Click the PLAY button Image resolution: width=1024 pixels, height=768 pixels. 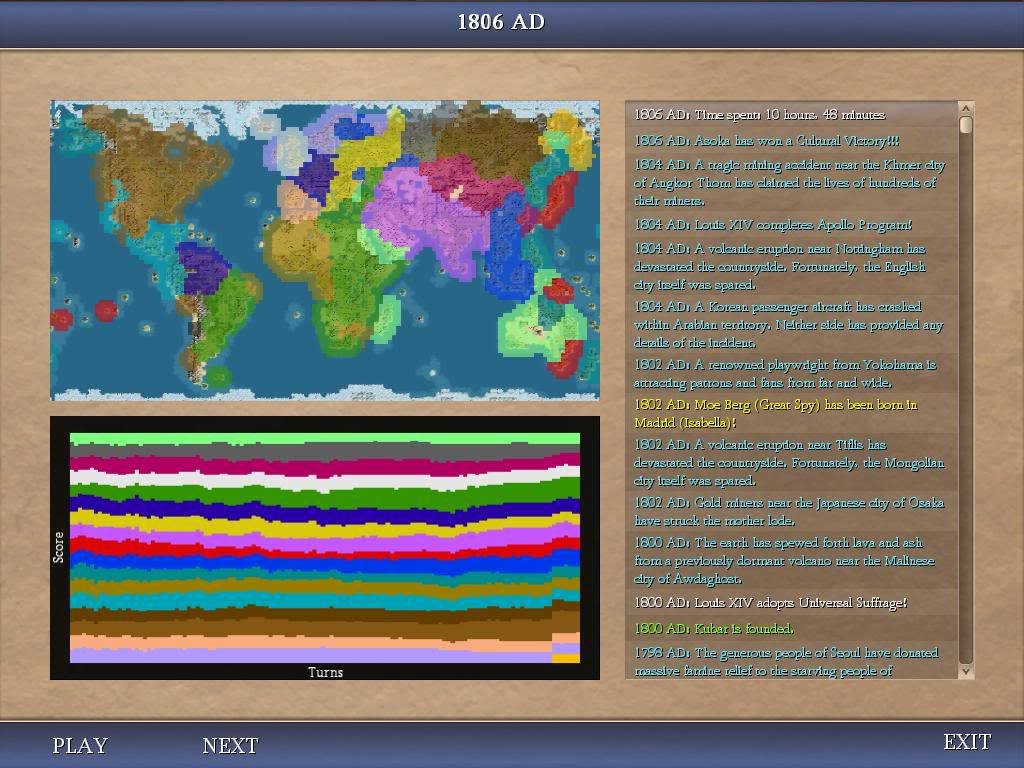coord(80,745)
